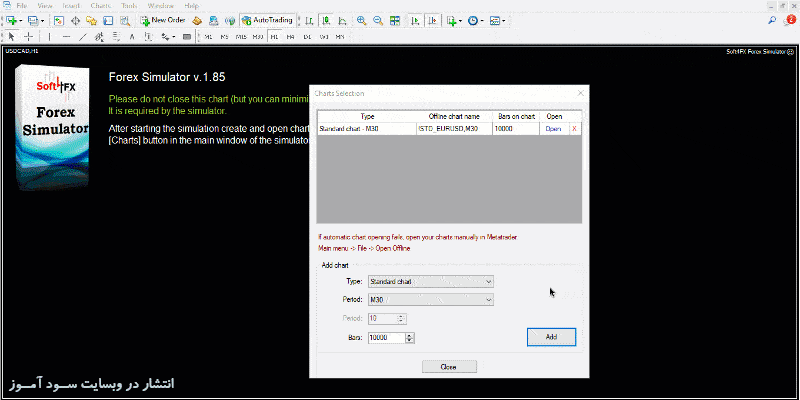Click the Bars spinner arrows
This screenshot has width=800, height=400.
point(411,338)
